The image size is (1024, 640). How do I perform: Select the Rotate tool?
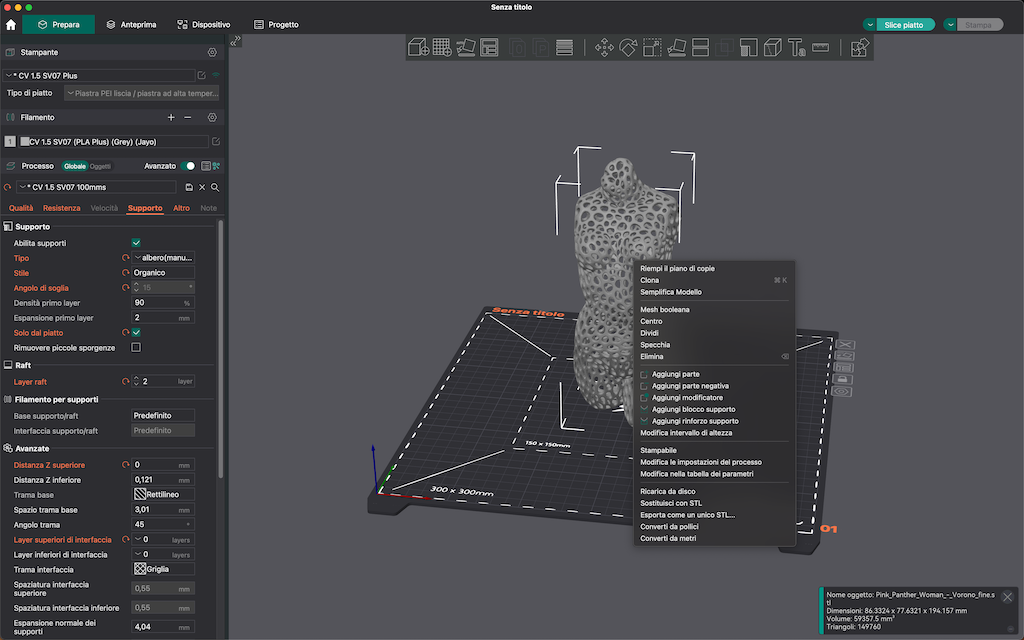(x=628, y=48)
